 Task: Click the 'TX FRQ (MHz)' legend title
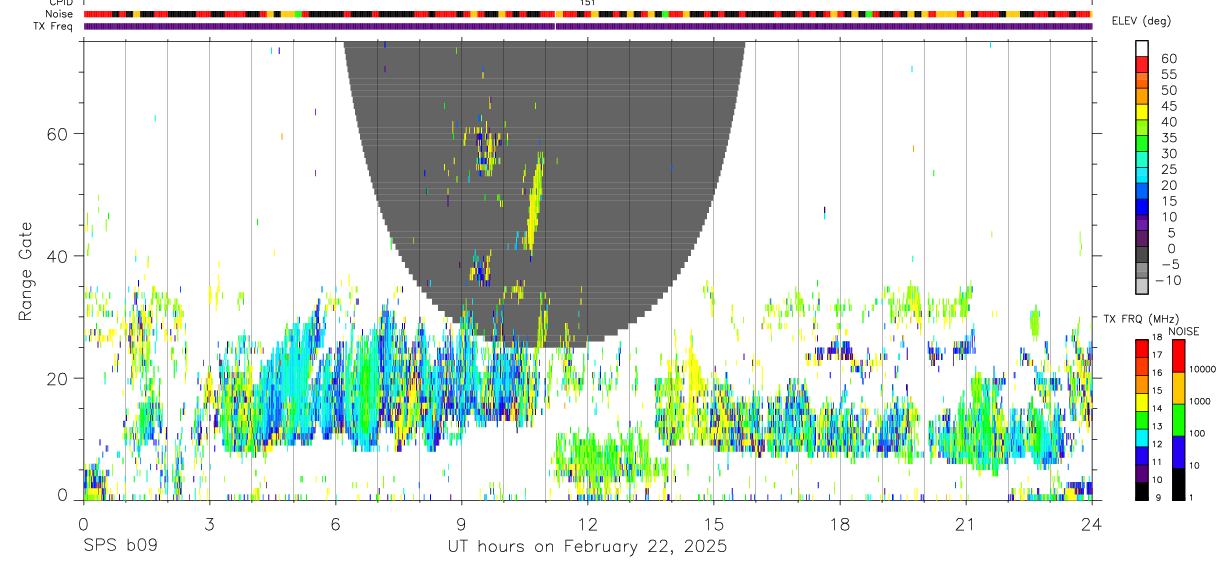point(1141,319)
